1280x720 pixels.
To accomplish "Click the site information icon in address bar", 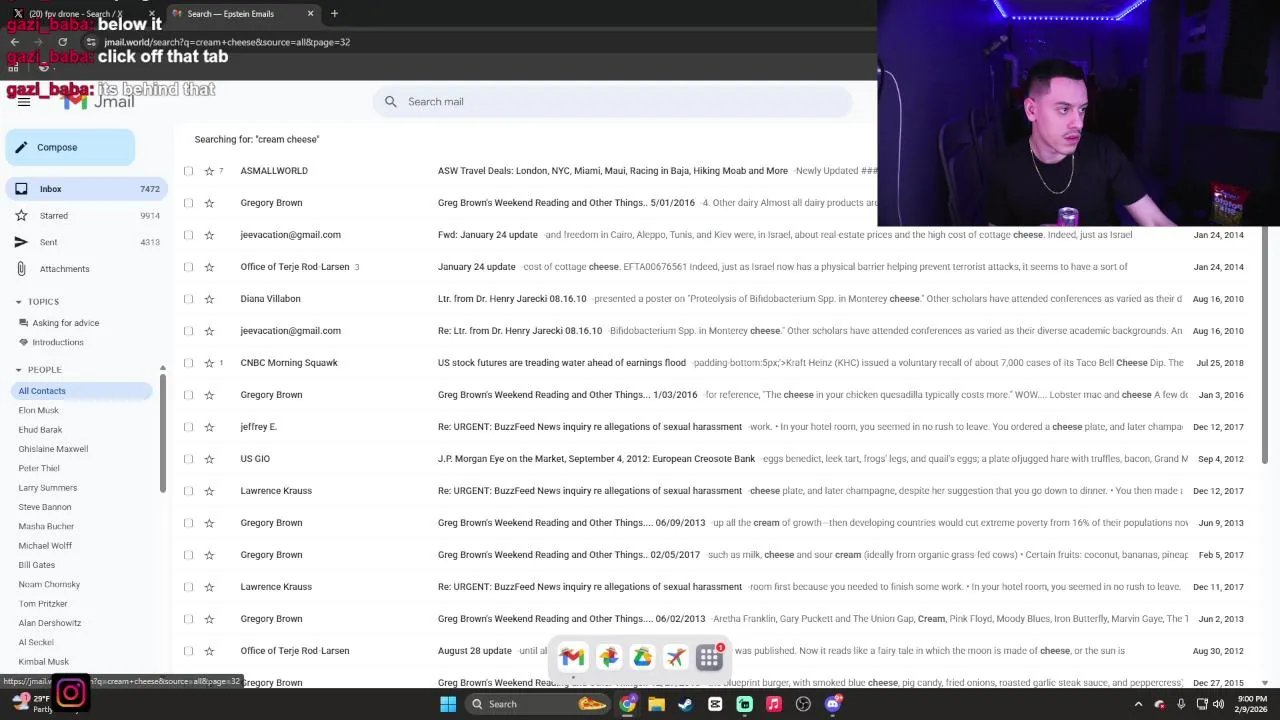I will coord(91,42).
